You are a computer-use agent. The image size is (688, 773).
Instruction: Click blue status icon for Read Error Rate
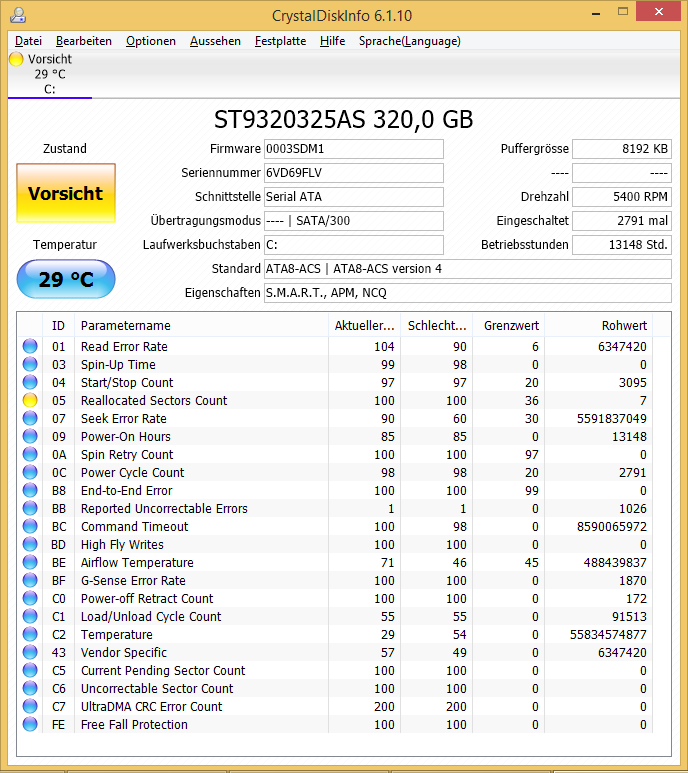pyautogui.click(x=30, y=346)
